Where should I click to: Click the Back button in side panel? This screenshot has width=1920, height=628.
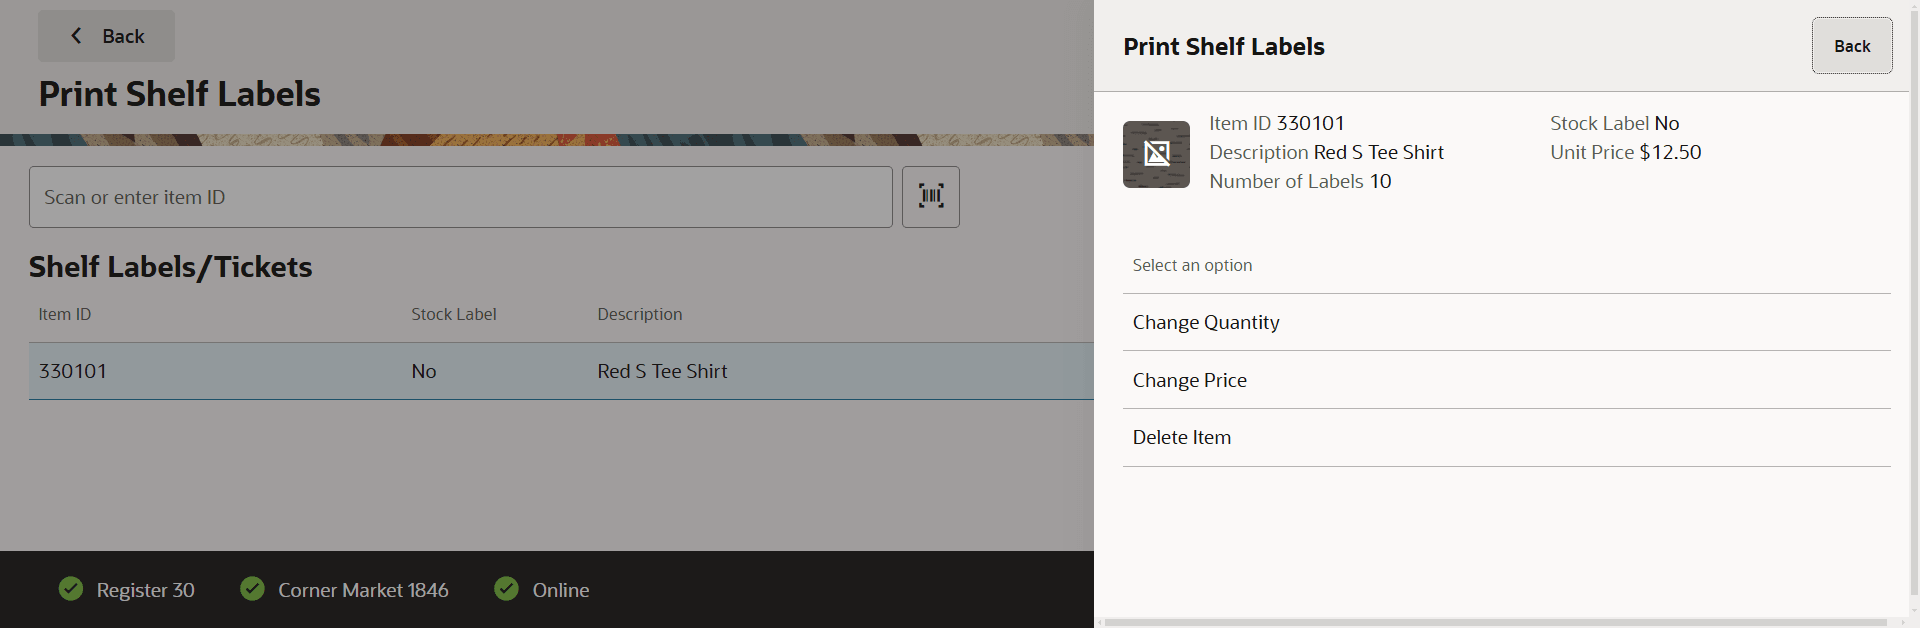click(1852, 46)
